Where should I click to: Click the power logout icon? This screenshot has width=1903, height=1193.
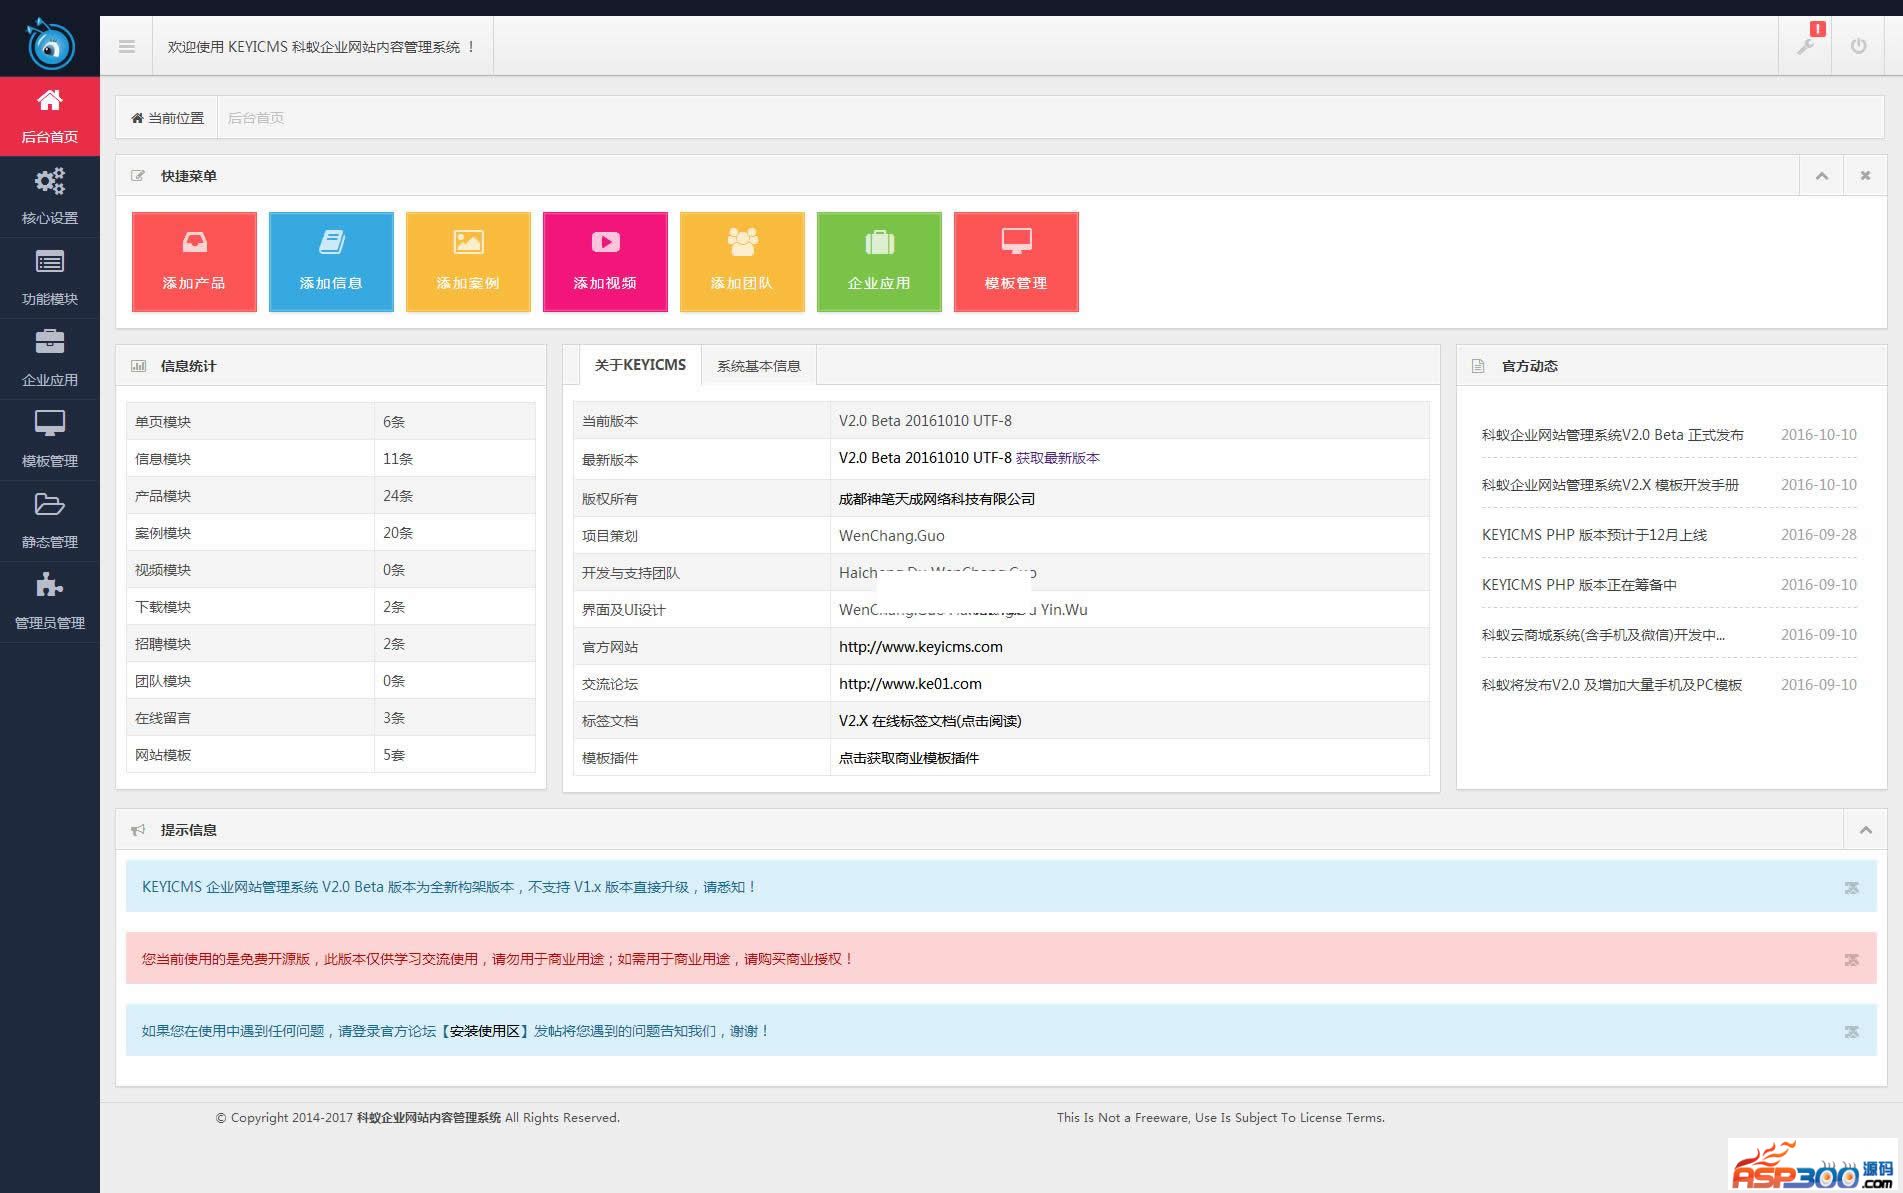tap(1858, 46)
